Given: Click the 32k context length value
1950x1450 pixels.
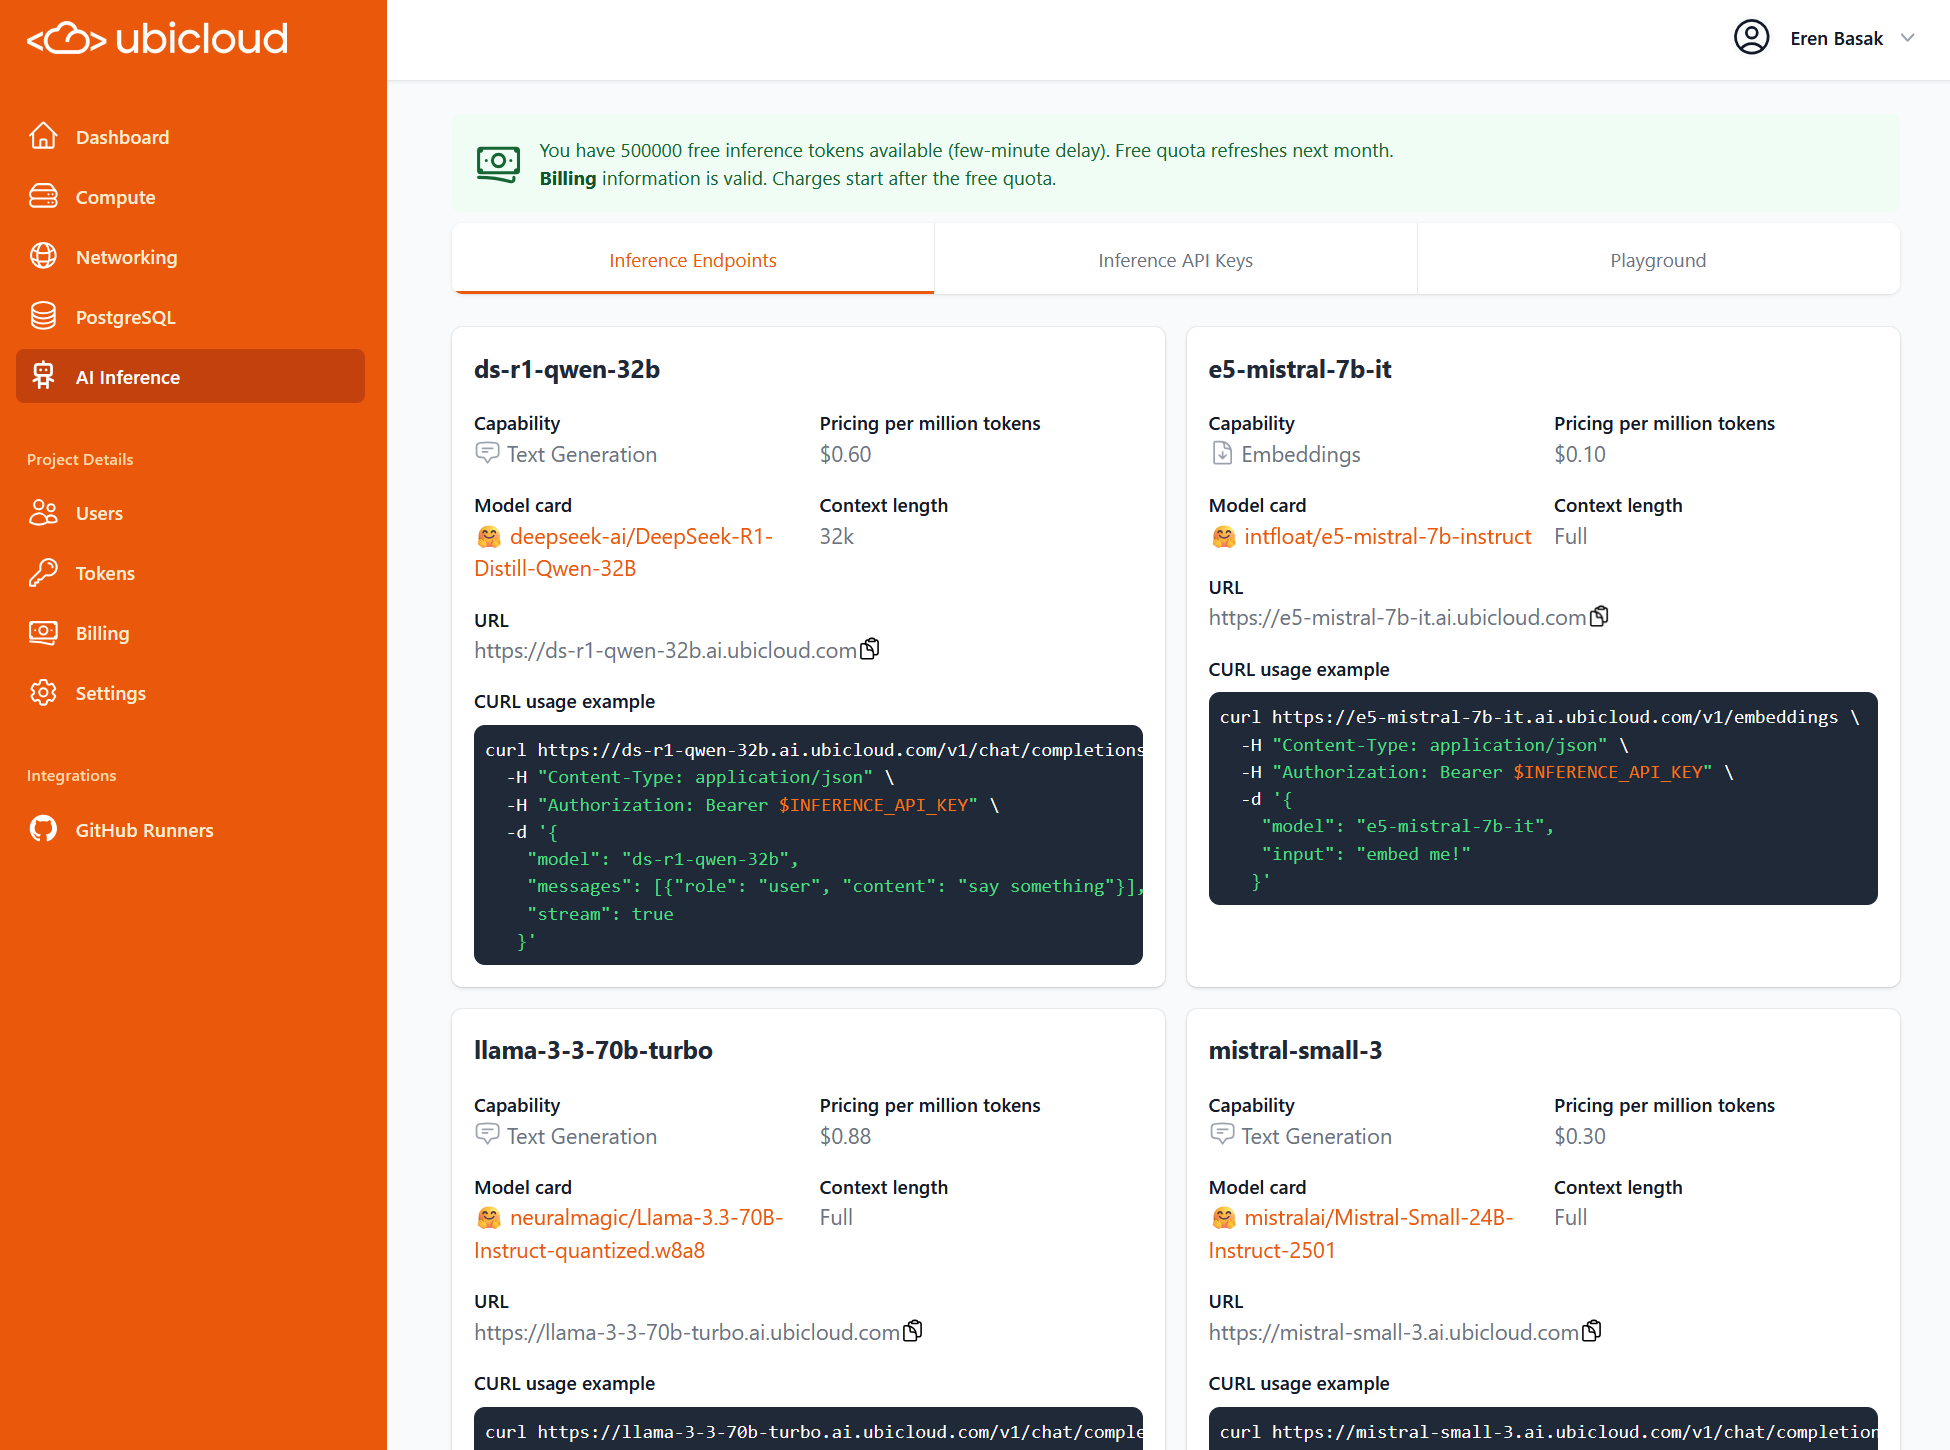Looking at the screenshot, I should (x=837, y=536).
